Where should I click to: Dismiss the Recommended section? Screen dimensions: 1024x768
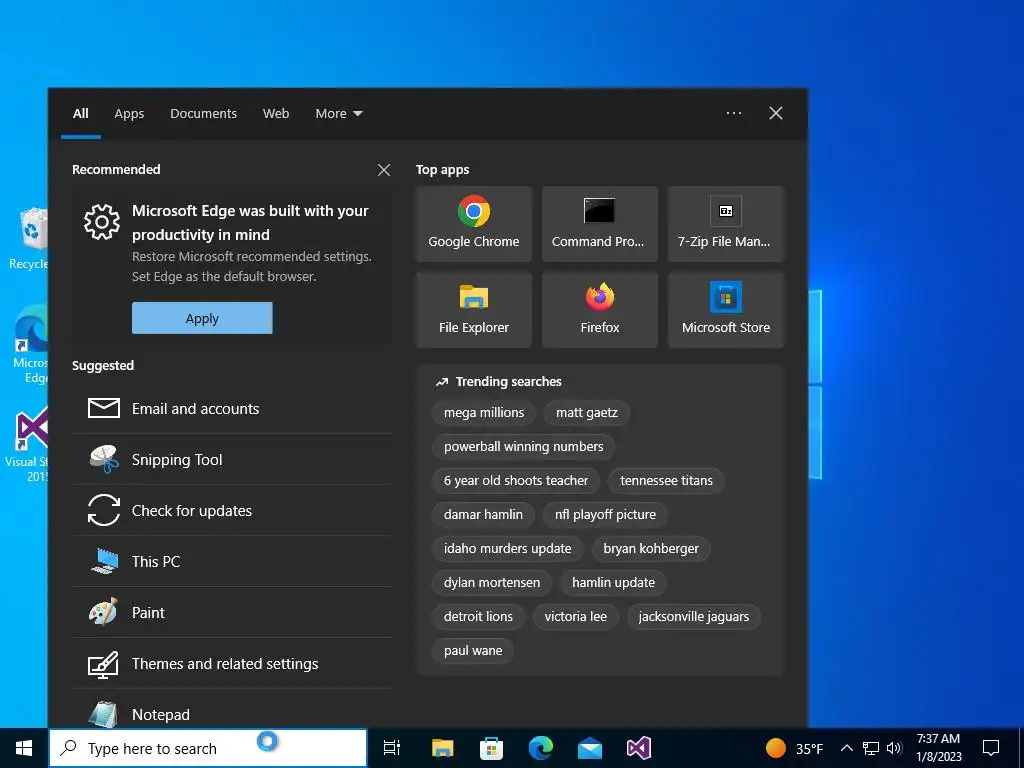(384, 170)
